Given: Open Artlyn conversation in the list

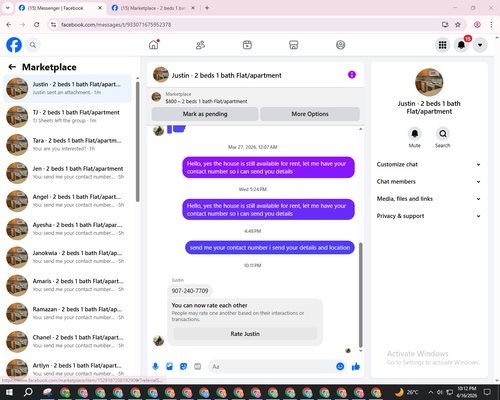Looking at the screenshot, I should coord(67,369).
